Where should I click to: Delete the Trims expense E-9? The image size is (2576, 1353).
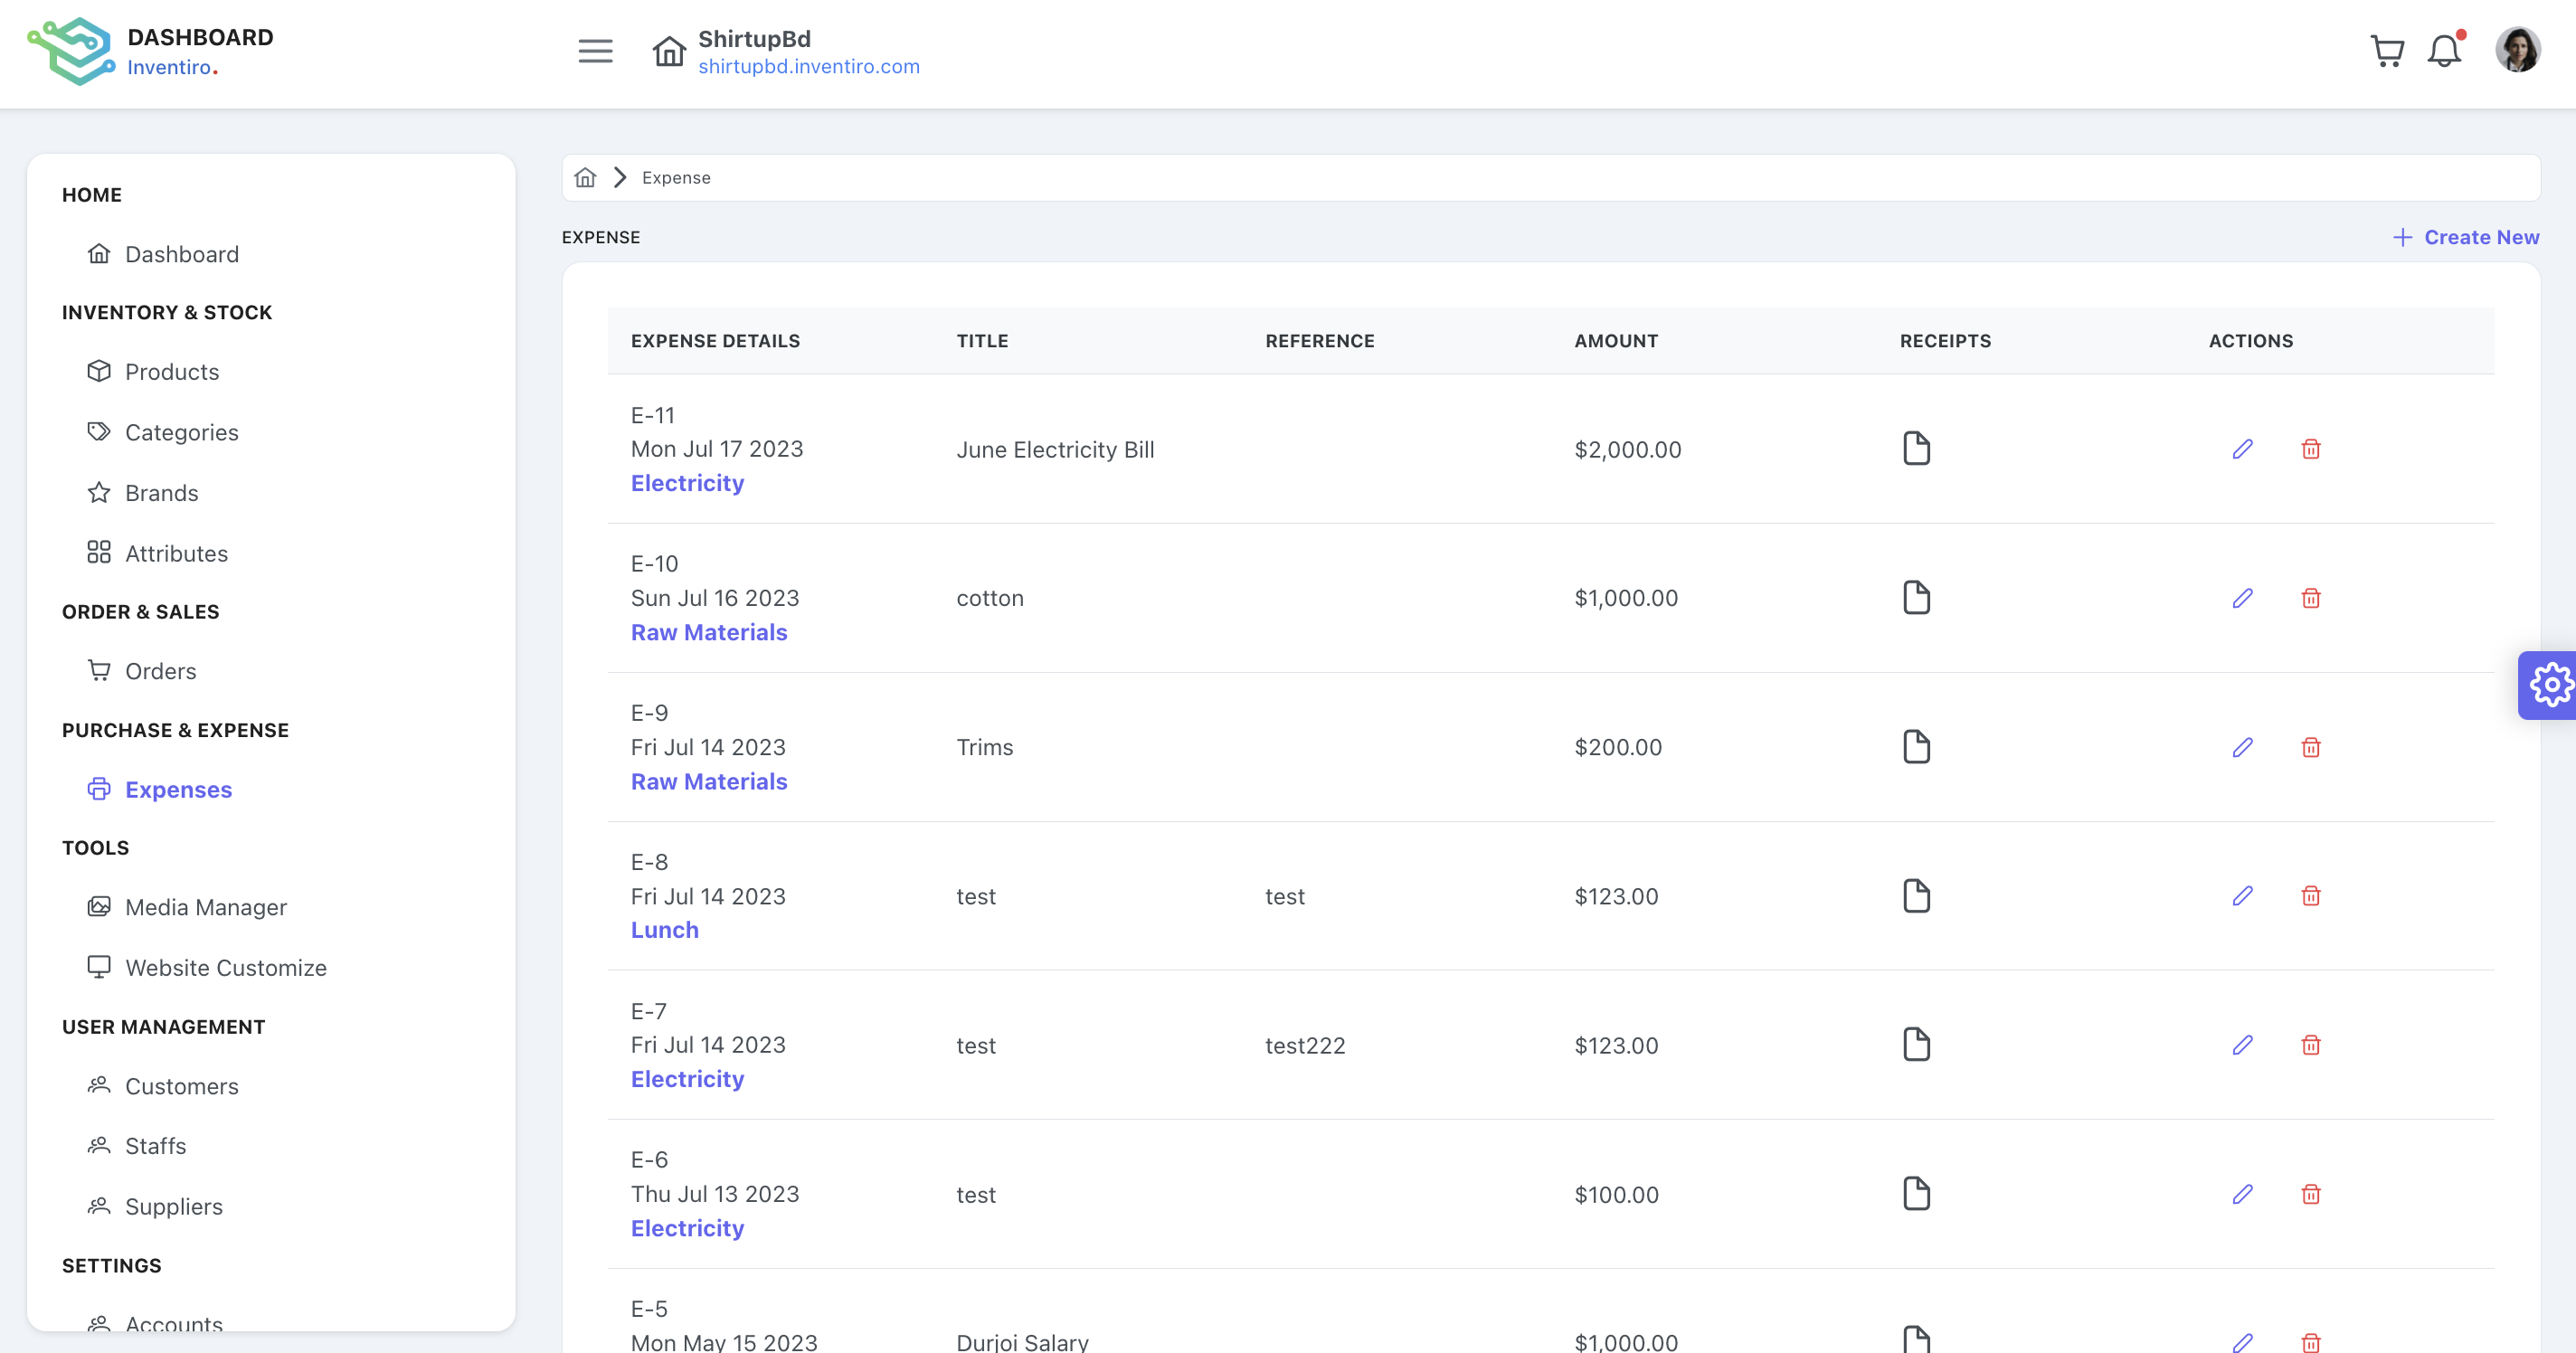[x=2311, y=747]
